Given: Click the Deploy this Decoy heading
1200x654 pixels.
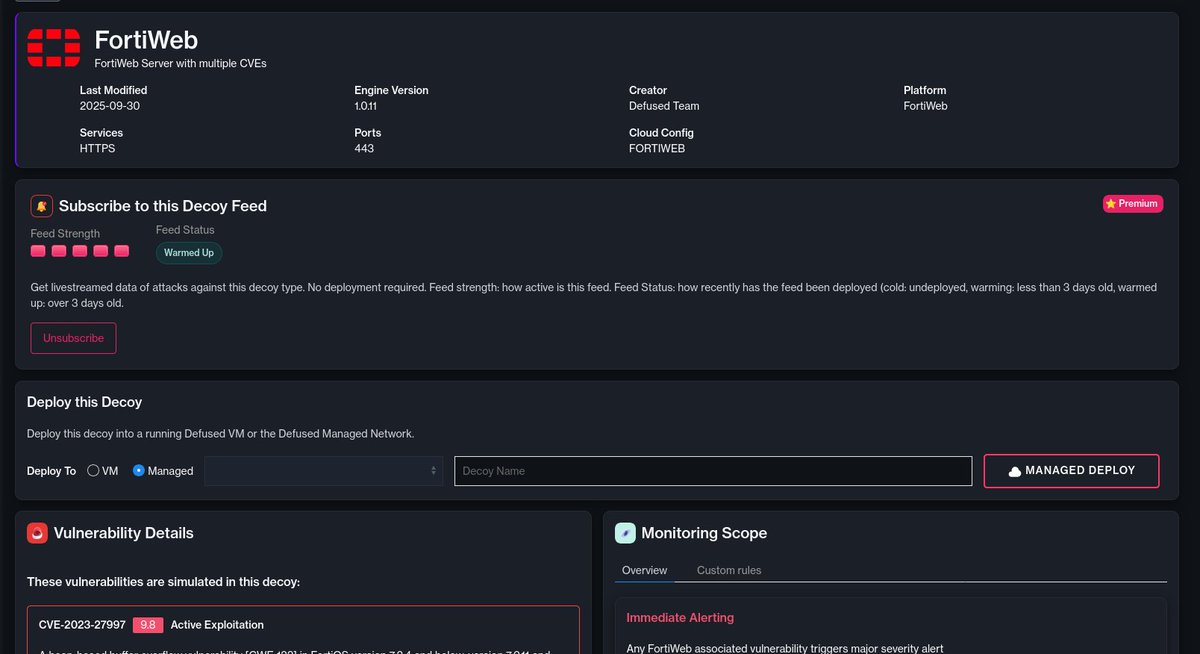Looking at the screenshot, I should pos(85,402).
